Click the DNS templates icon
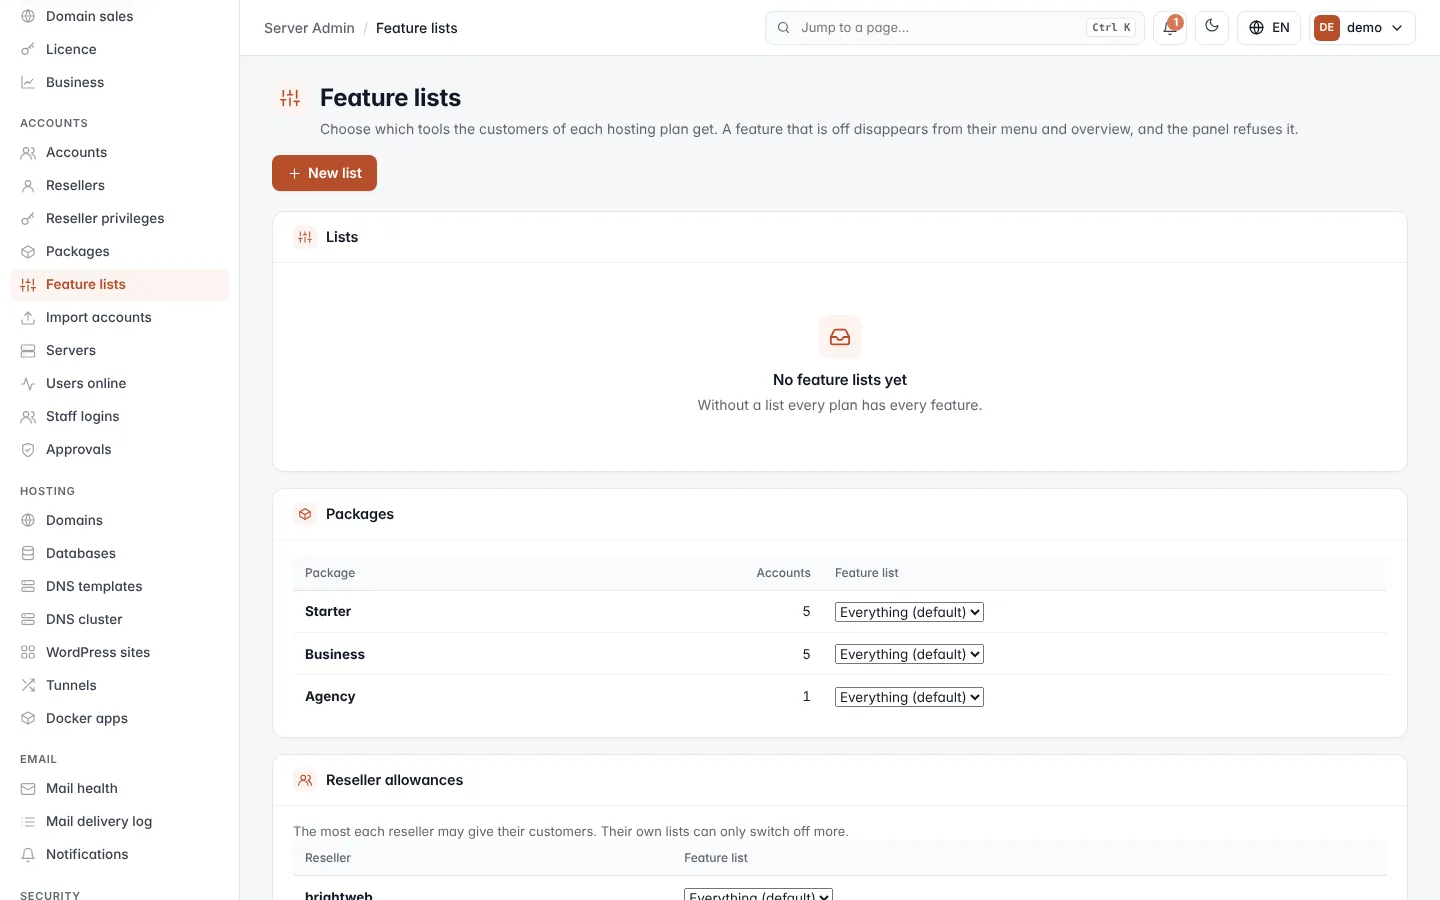 click(x=28, y=586)
